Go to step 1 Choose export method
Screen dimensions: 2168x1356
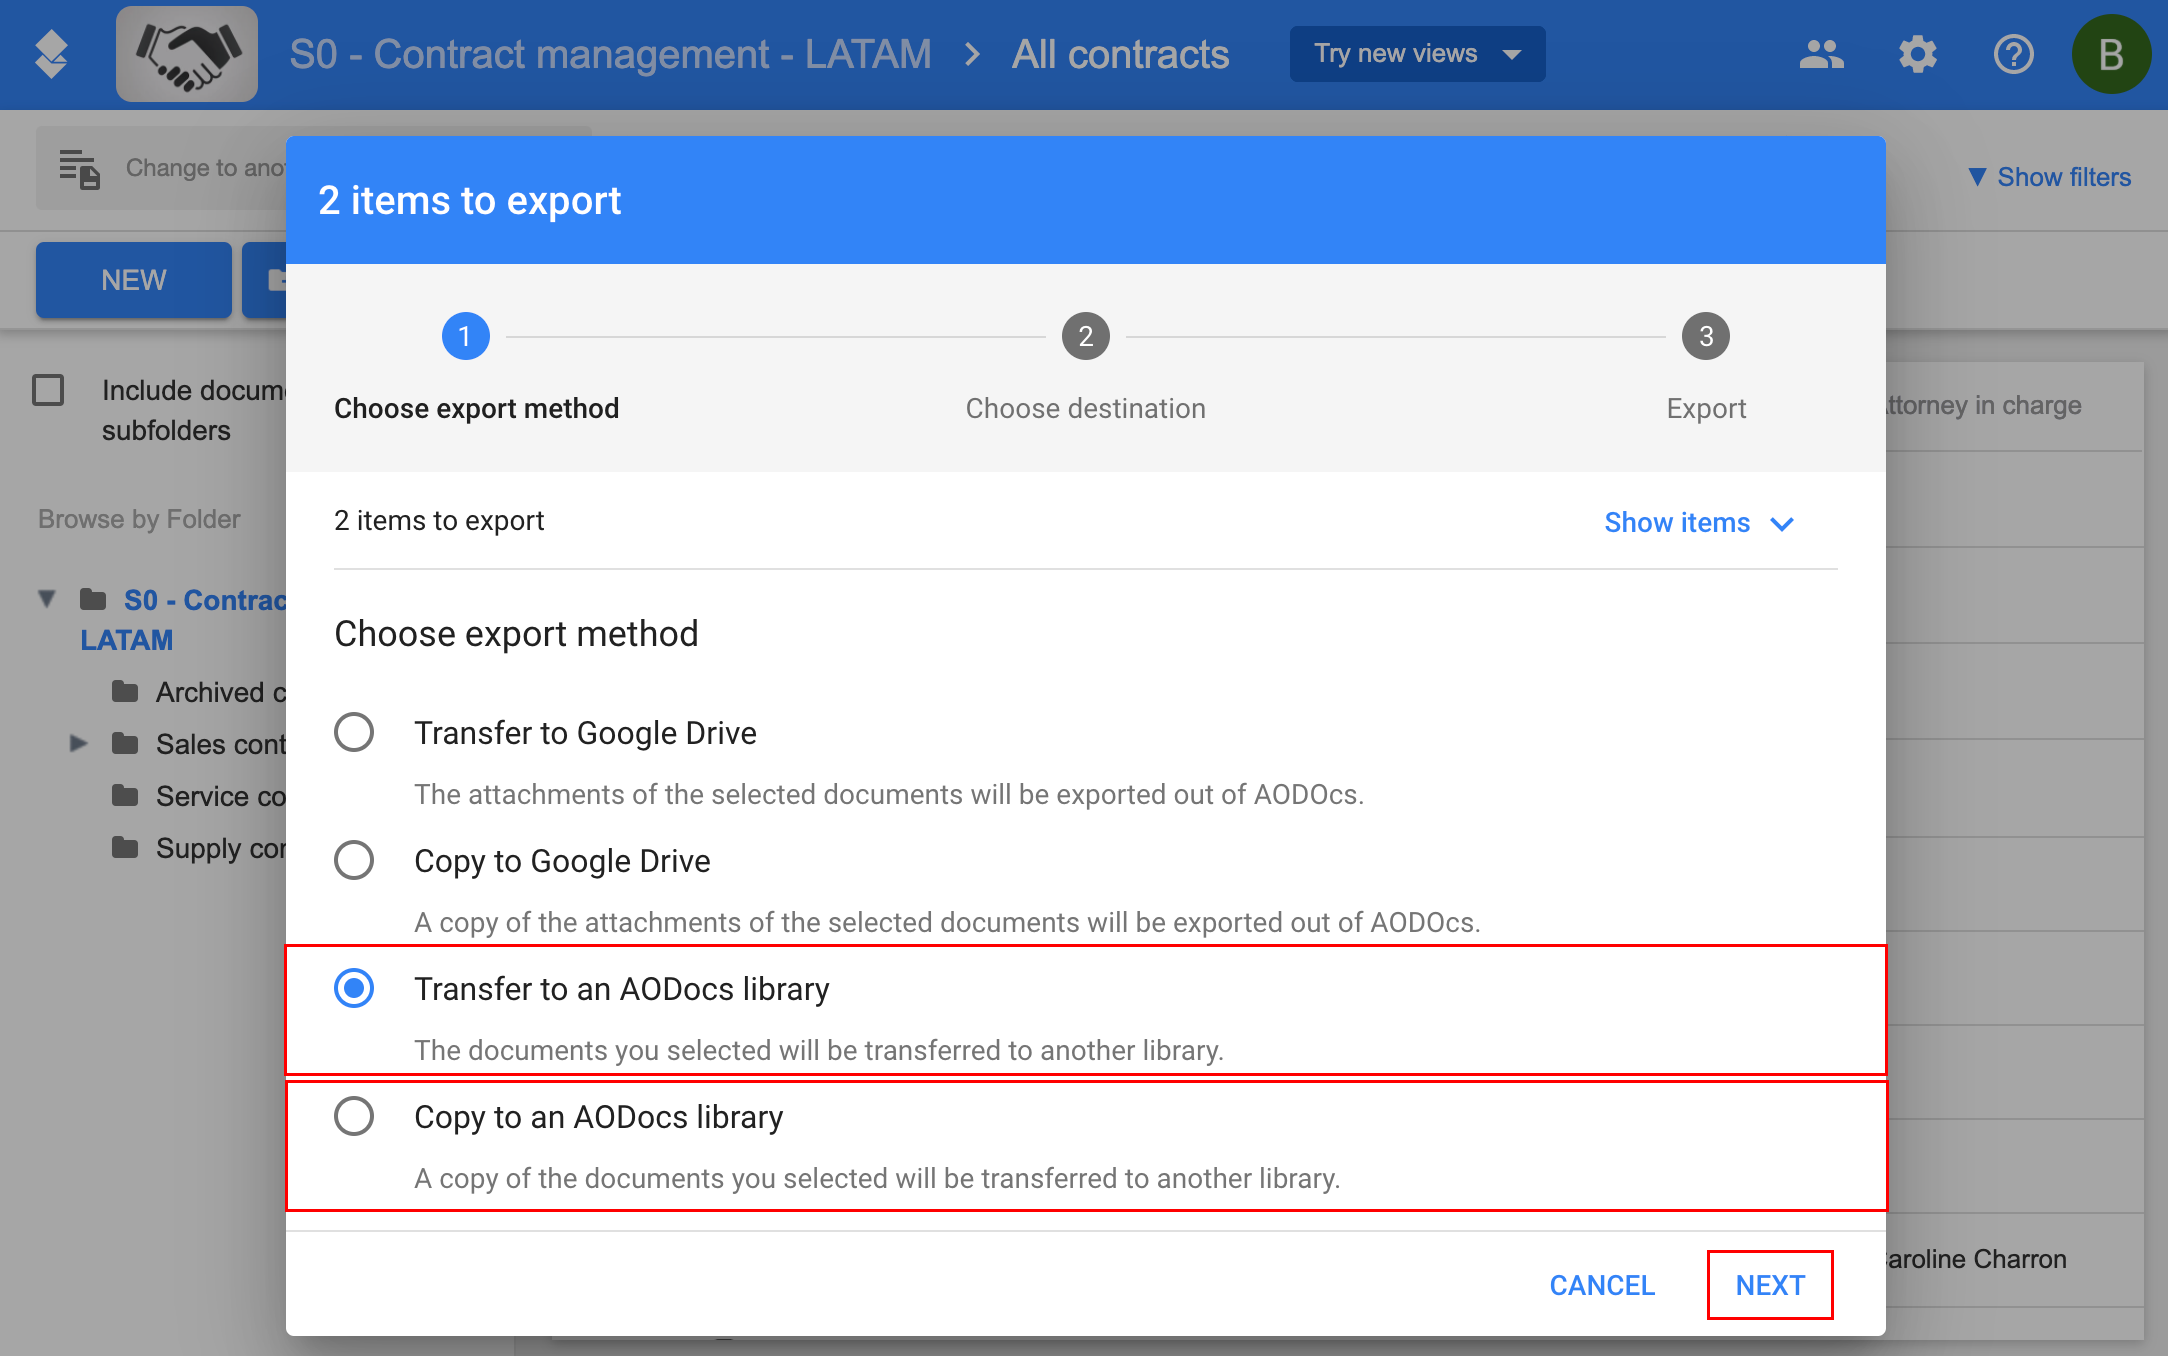pos(465,337)
